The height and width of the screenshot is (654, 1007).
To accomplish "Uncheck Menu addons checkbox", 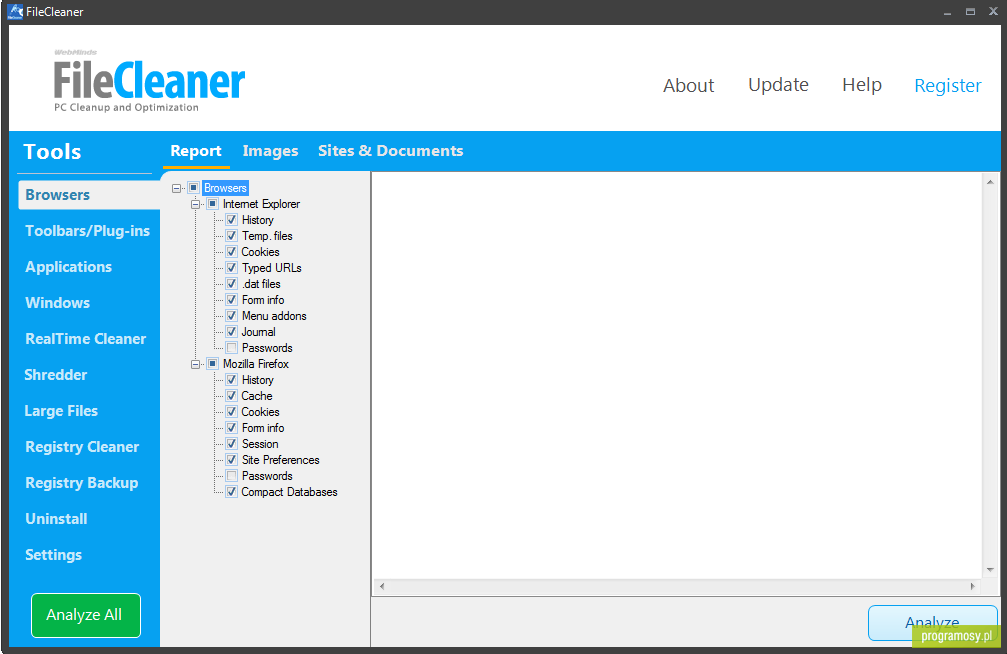I will click(x=232, y=316).
